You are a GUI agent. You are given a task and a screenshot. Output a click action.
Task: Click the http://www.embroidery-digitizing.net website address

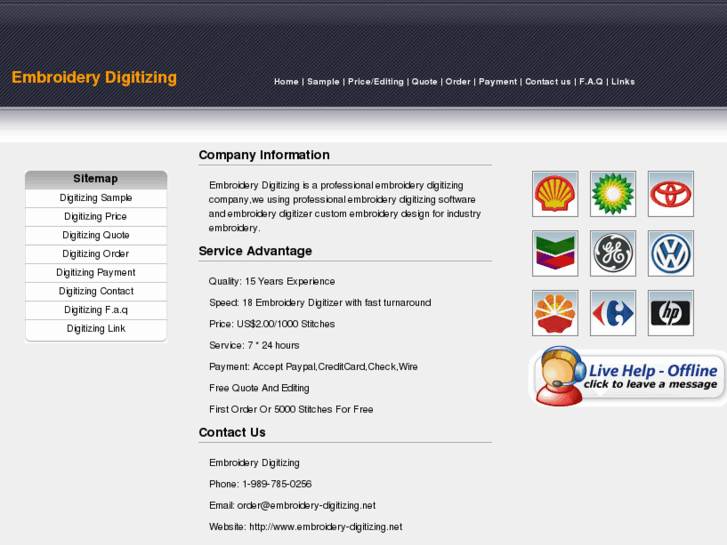point(326,527)
